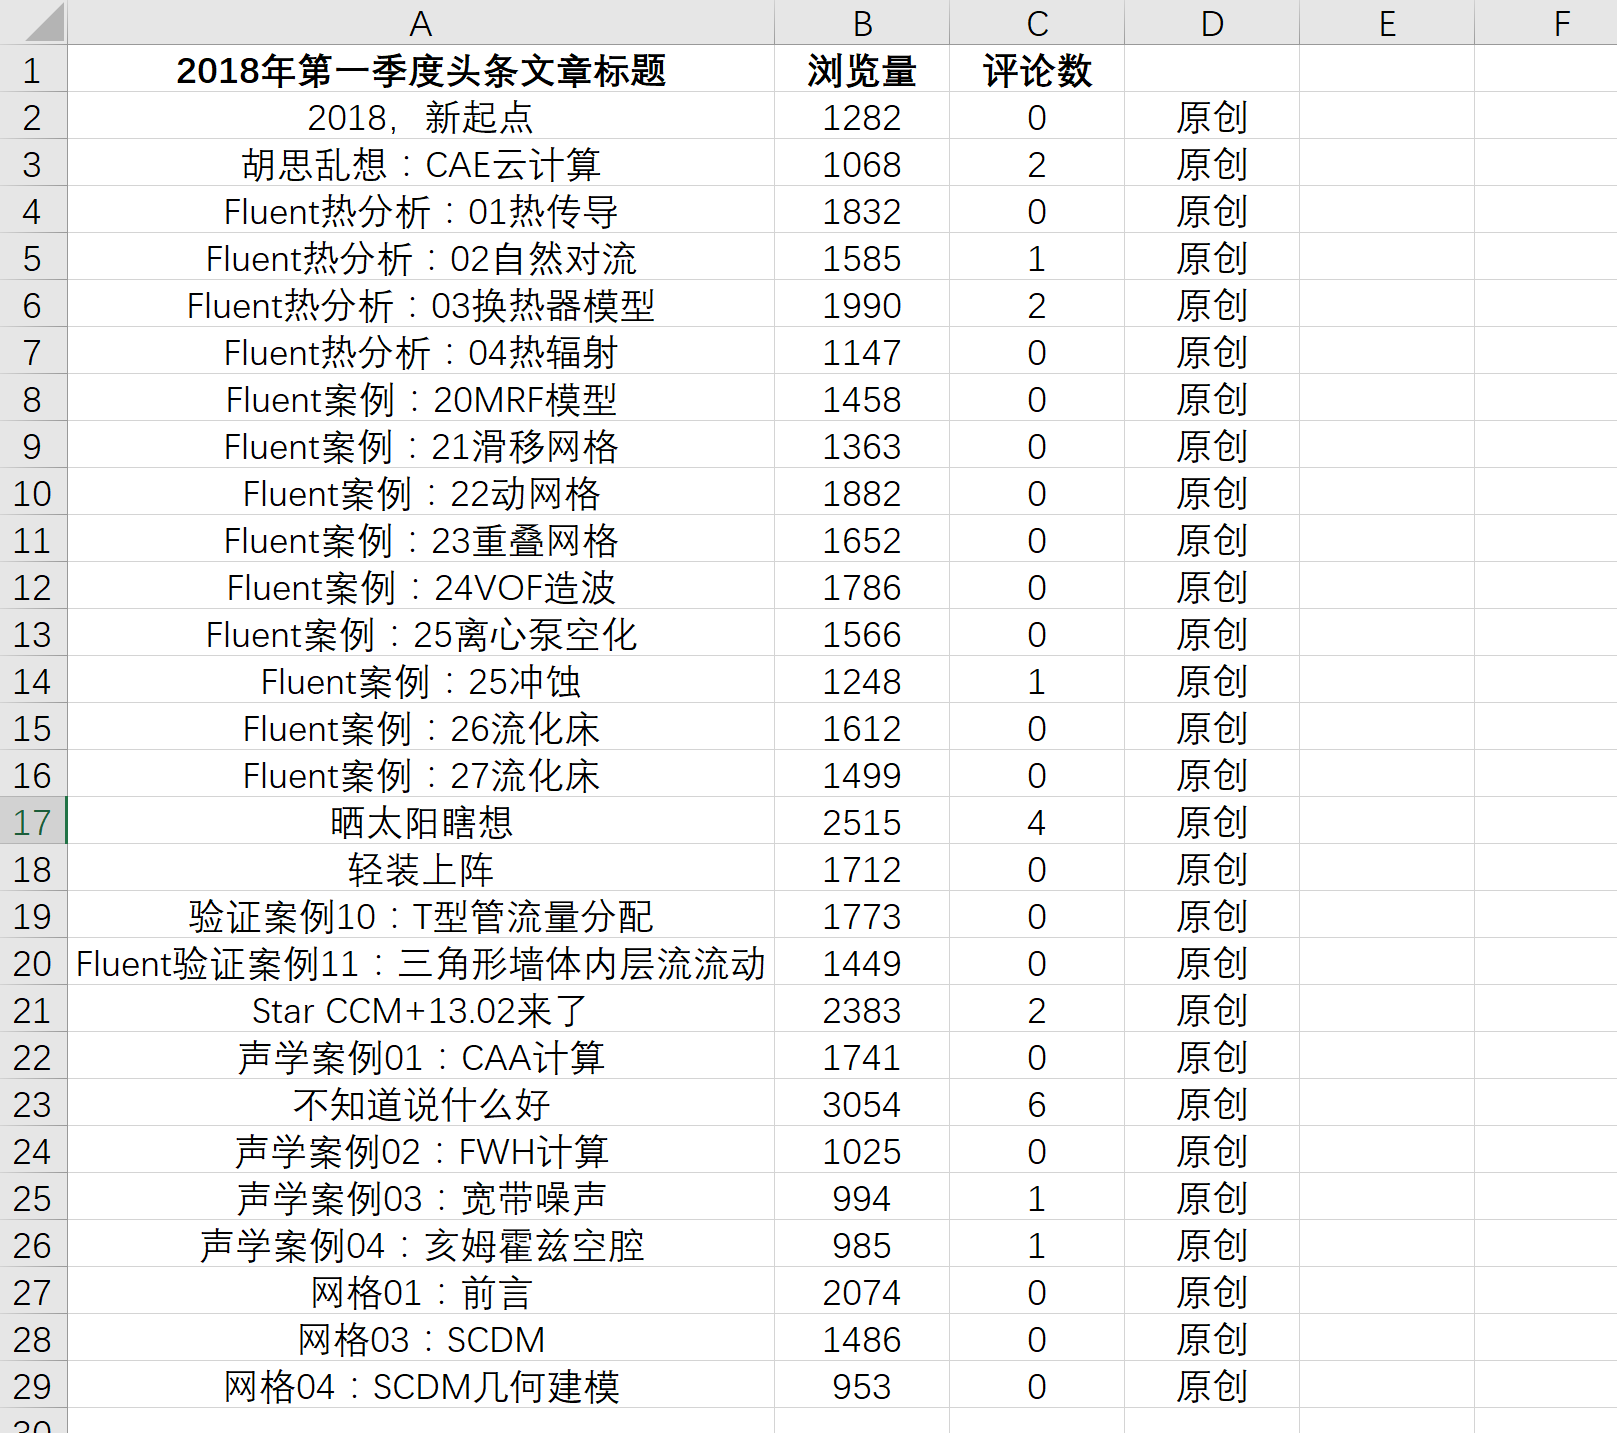Click 原创 in row 17

pyautogui.click(x=1212, y=821)
